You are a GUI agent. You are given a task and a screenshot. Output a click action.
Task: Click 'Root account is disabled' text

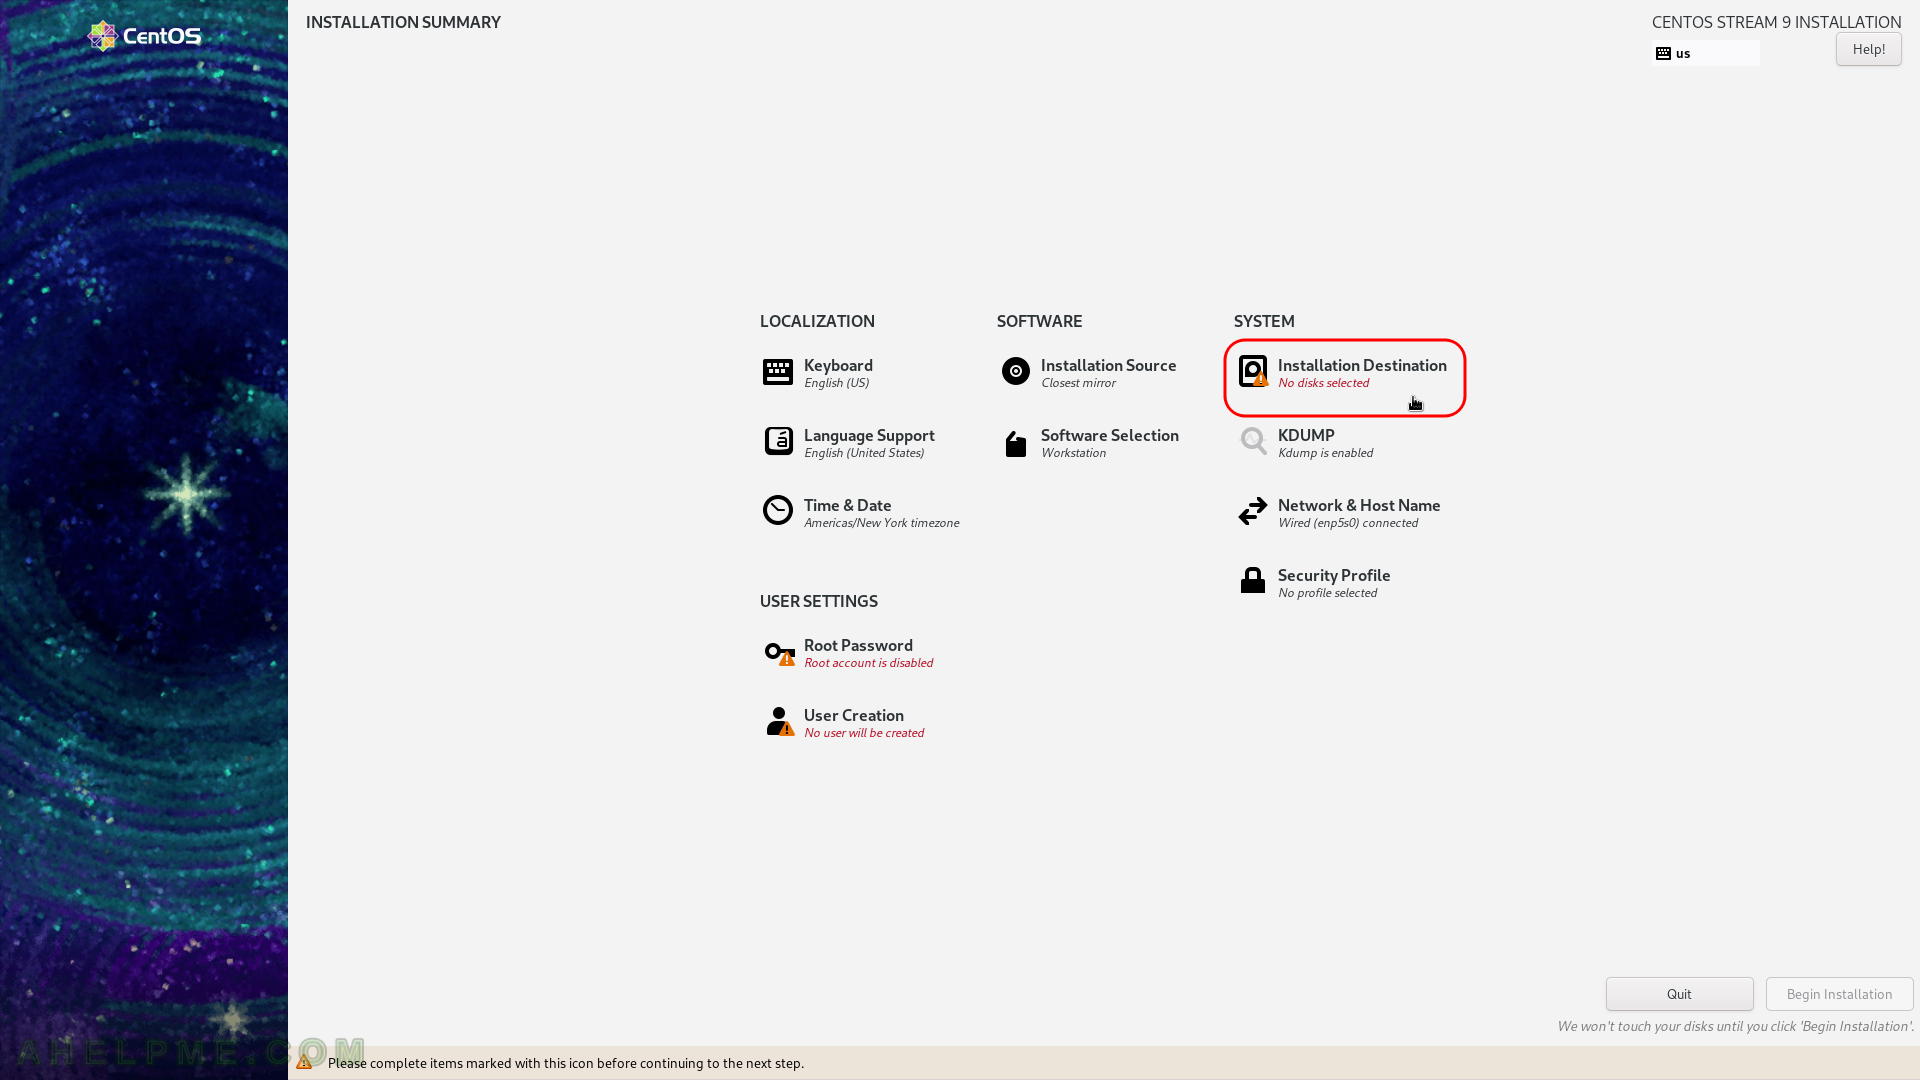(868, 663)
